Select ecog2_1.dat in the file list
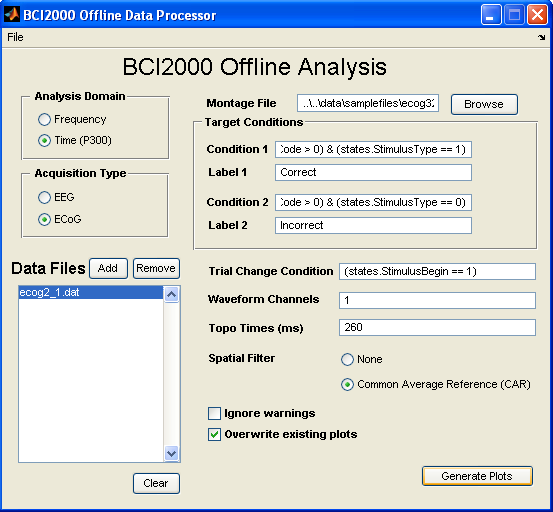 (x=91, y=293)
